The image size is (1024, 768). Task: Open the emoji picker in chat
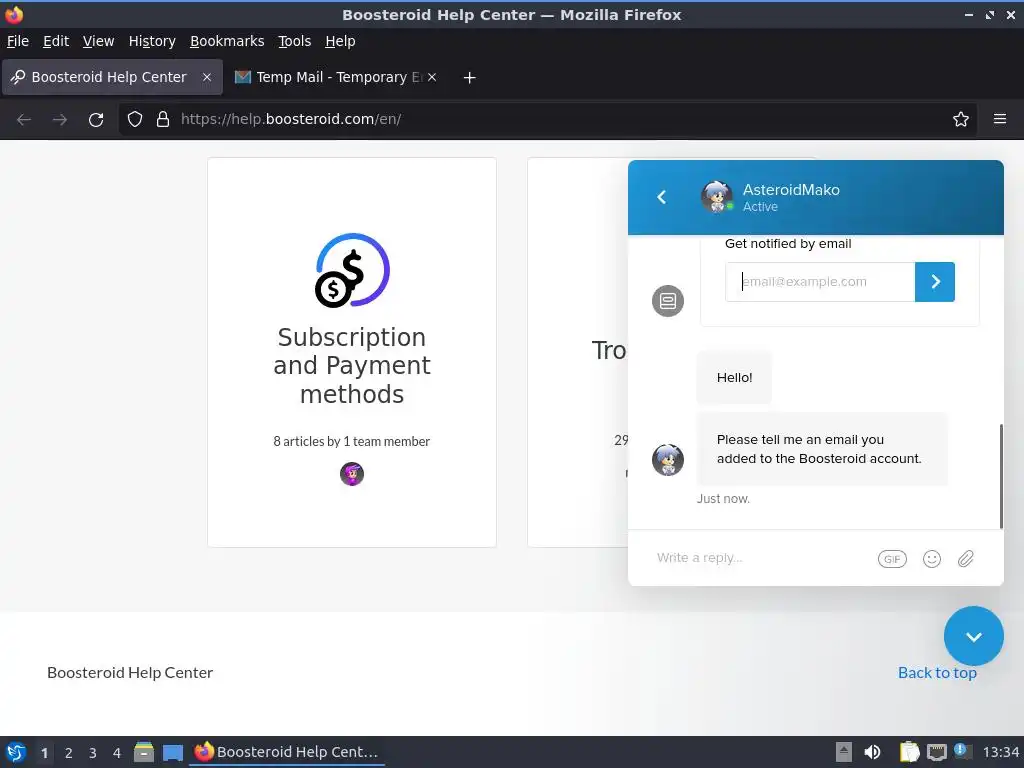click(932, 559)
